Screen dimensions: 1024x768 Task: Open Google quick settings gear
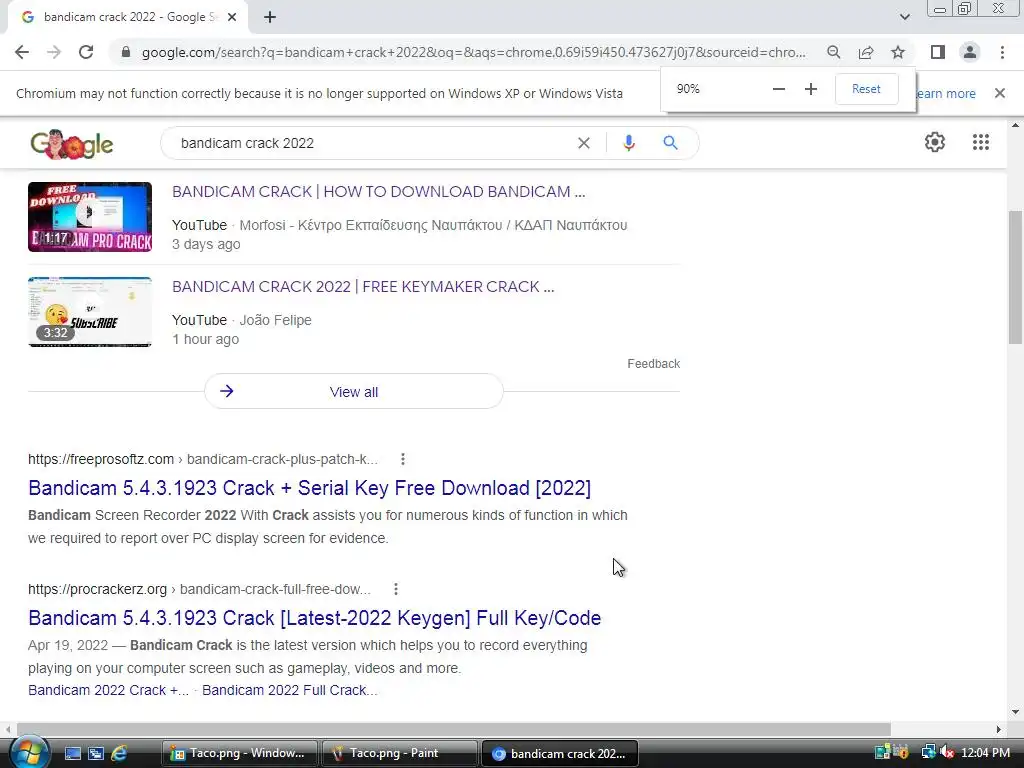[935, 142]
